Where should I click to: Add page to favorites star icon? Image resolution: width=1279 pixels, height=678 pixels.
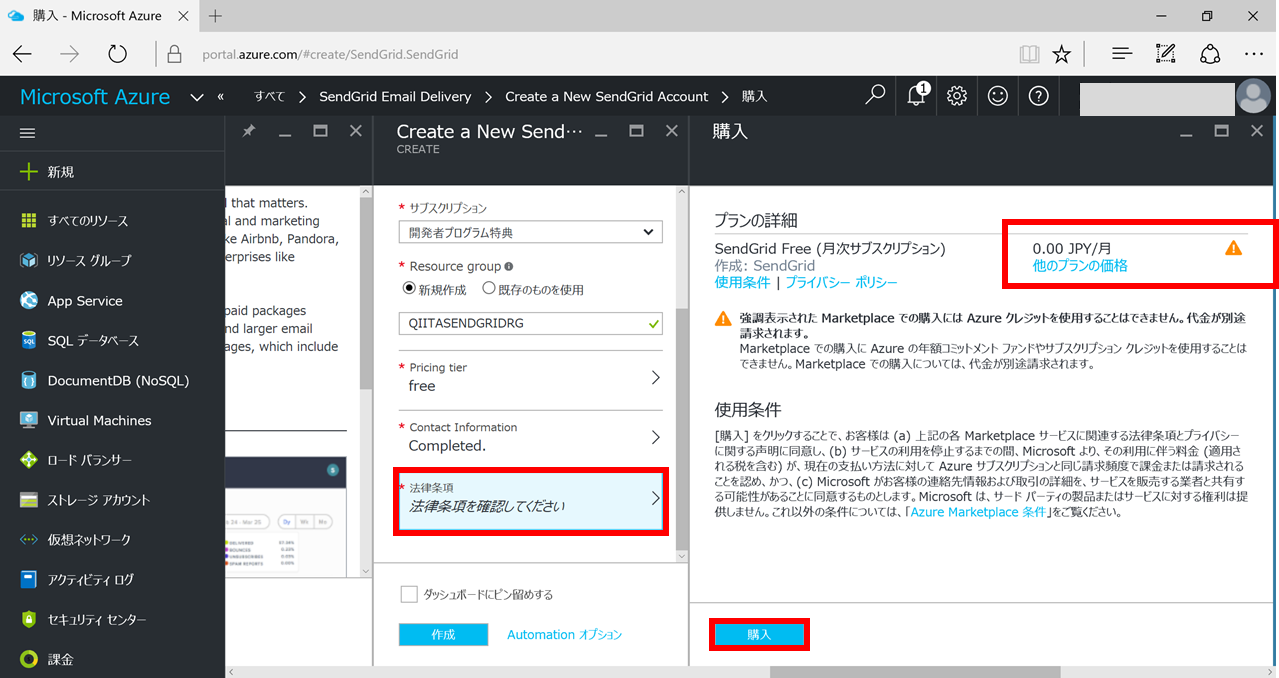(1062, 54)
